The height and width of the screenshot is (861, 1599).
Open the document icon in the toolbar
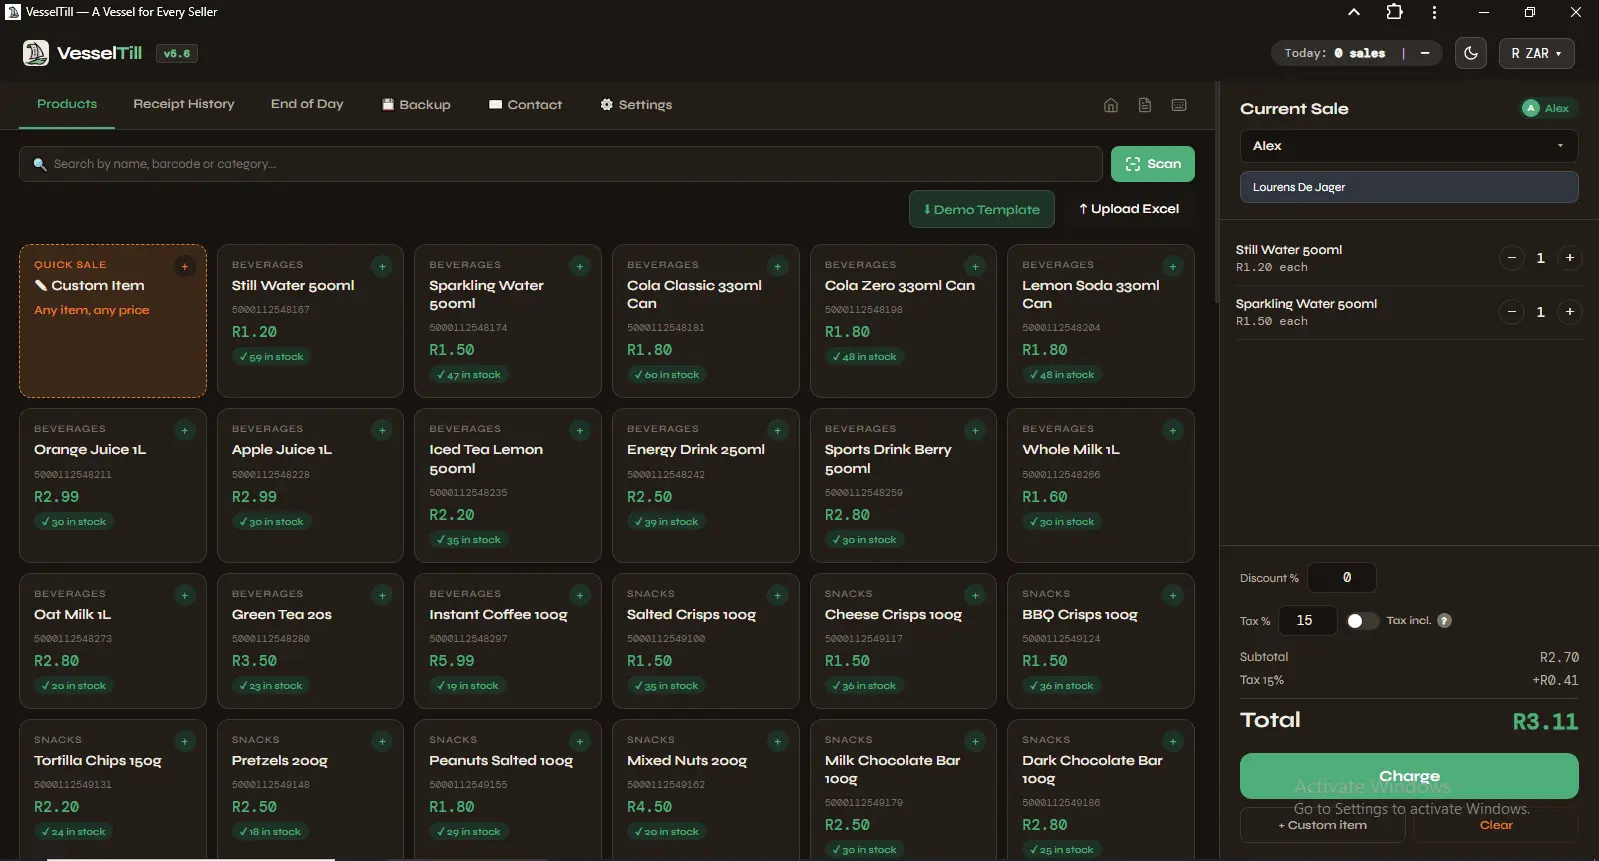point(1145,105)
